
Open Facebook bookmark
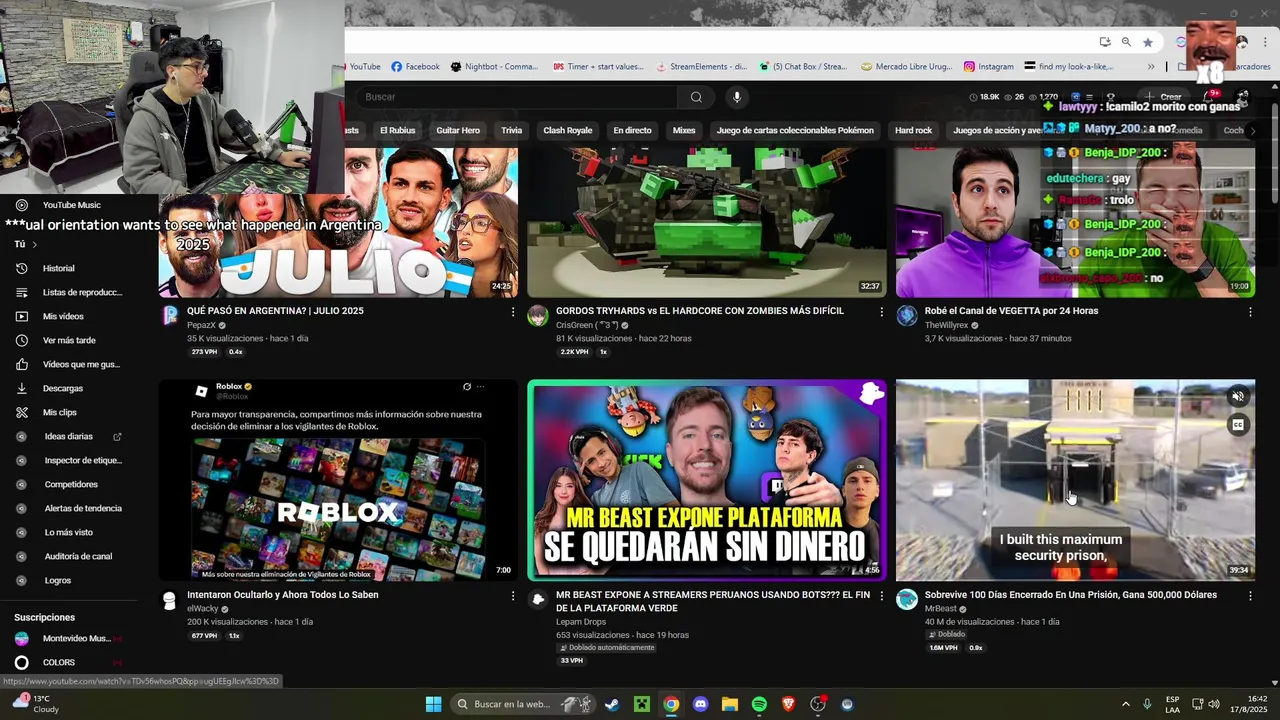(x=415, y=67)
